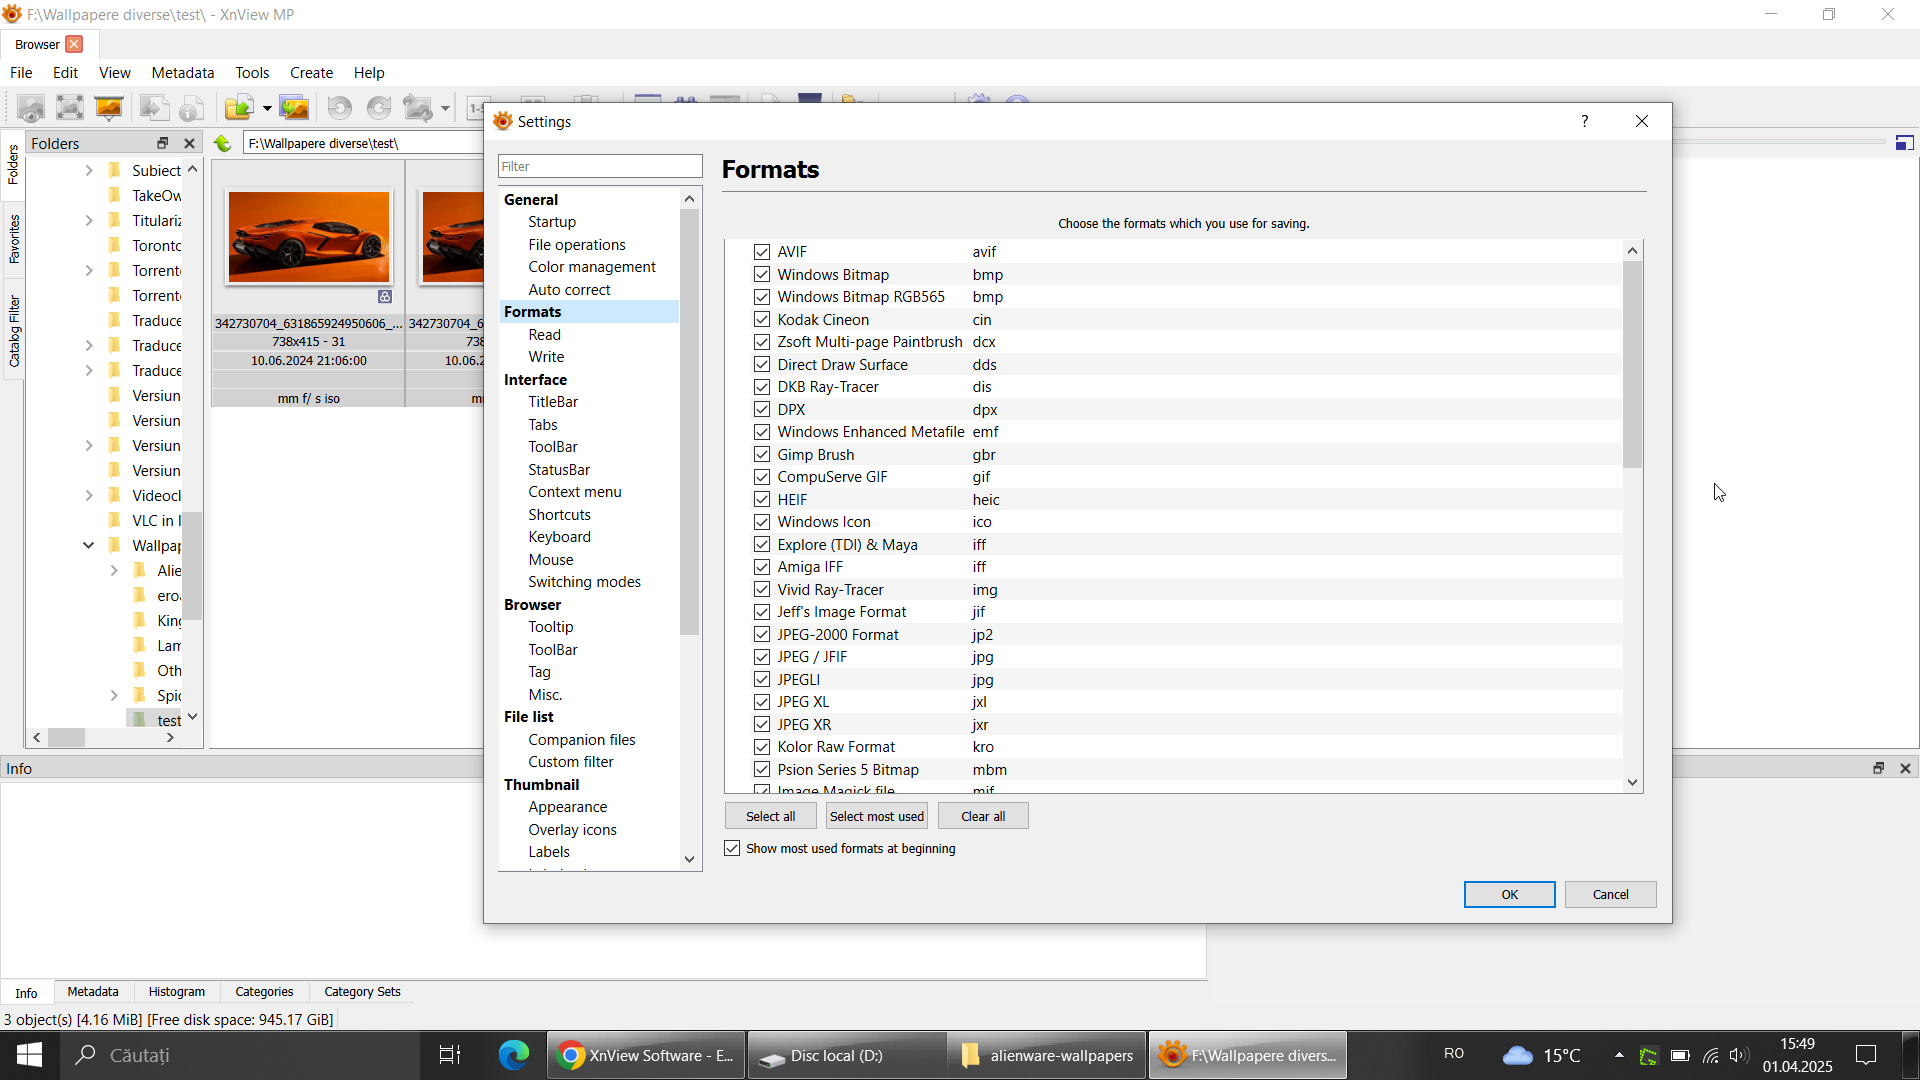
Task: Expand the Subiect folder tree node
Action: [x=89, y=171]
